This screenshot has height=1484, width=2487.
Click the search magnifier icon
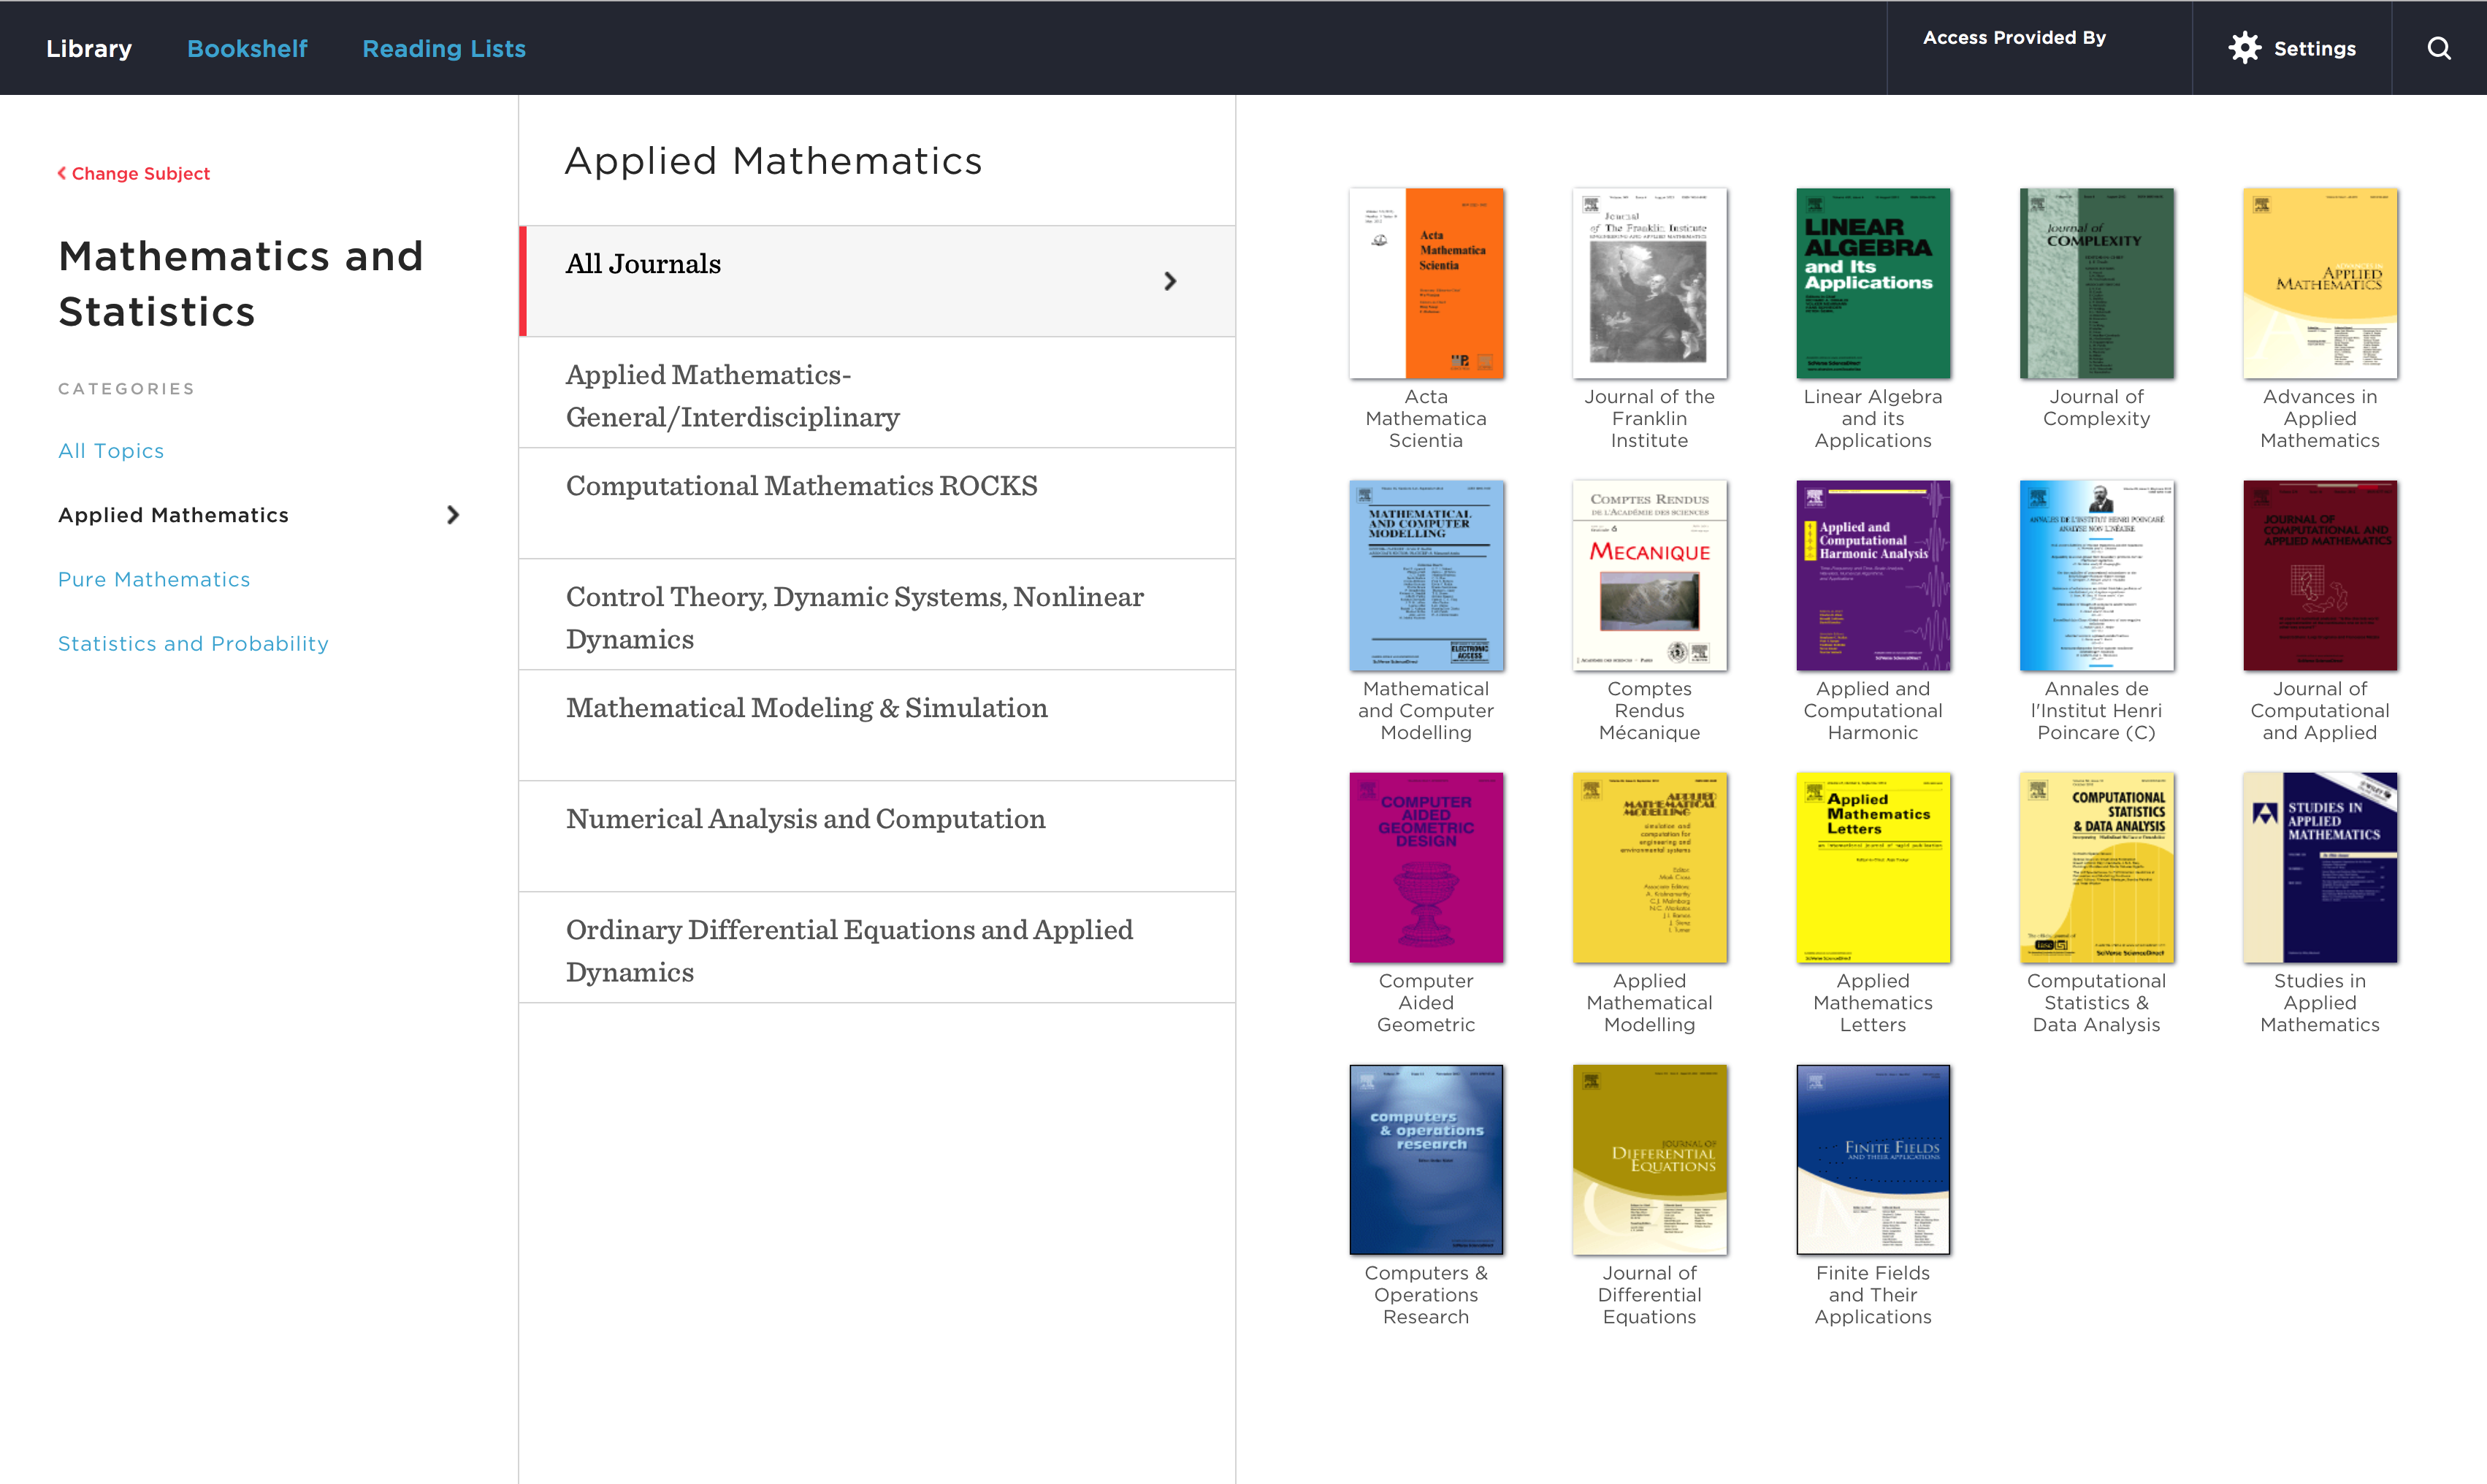pyautogui.click(x=2438, y=48)
